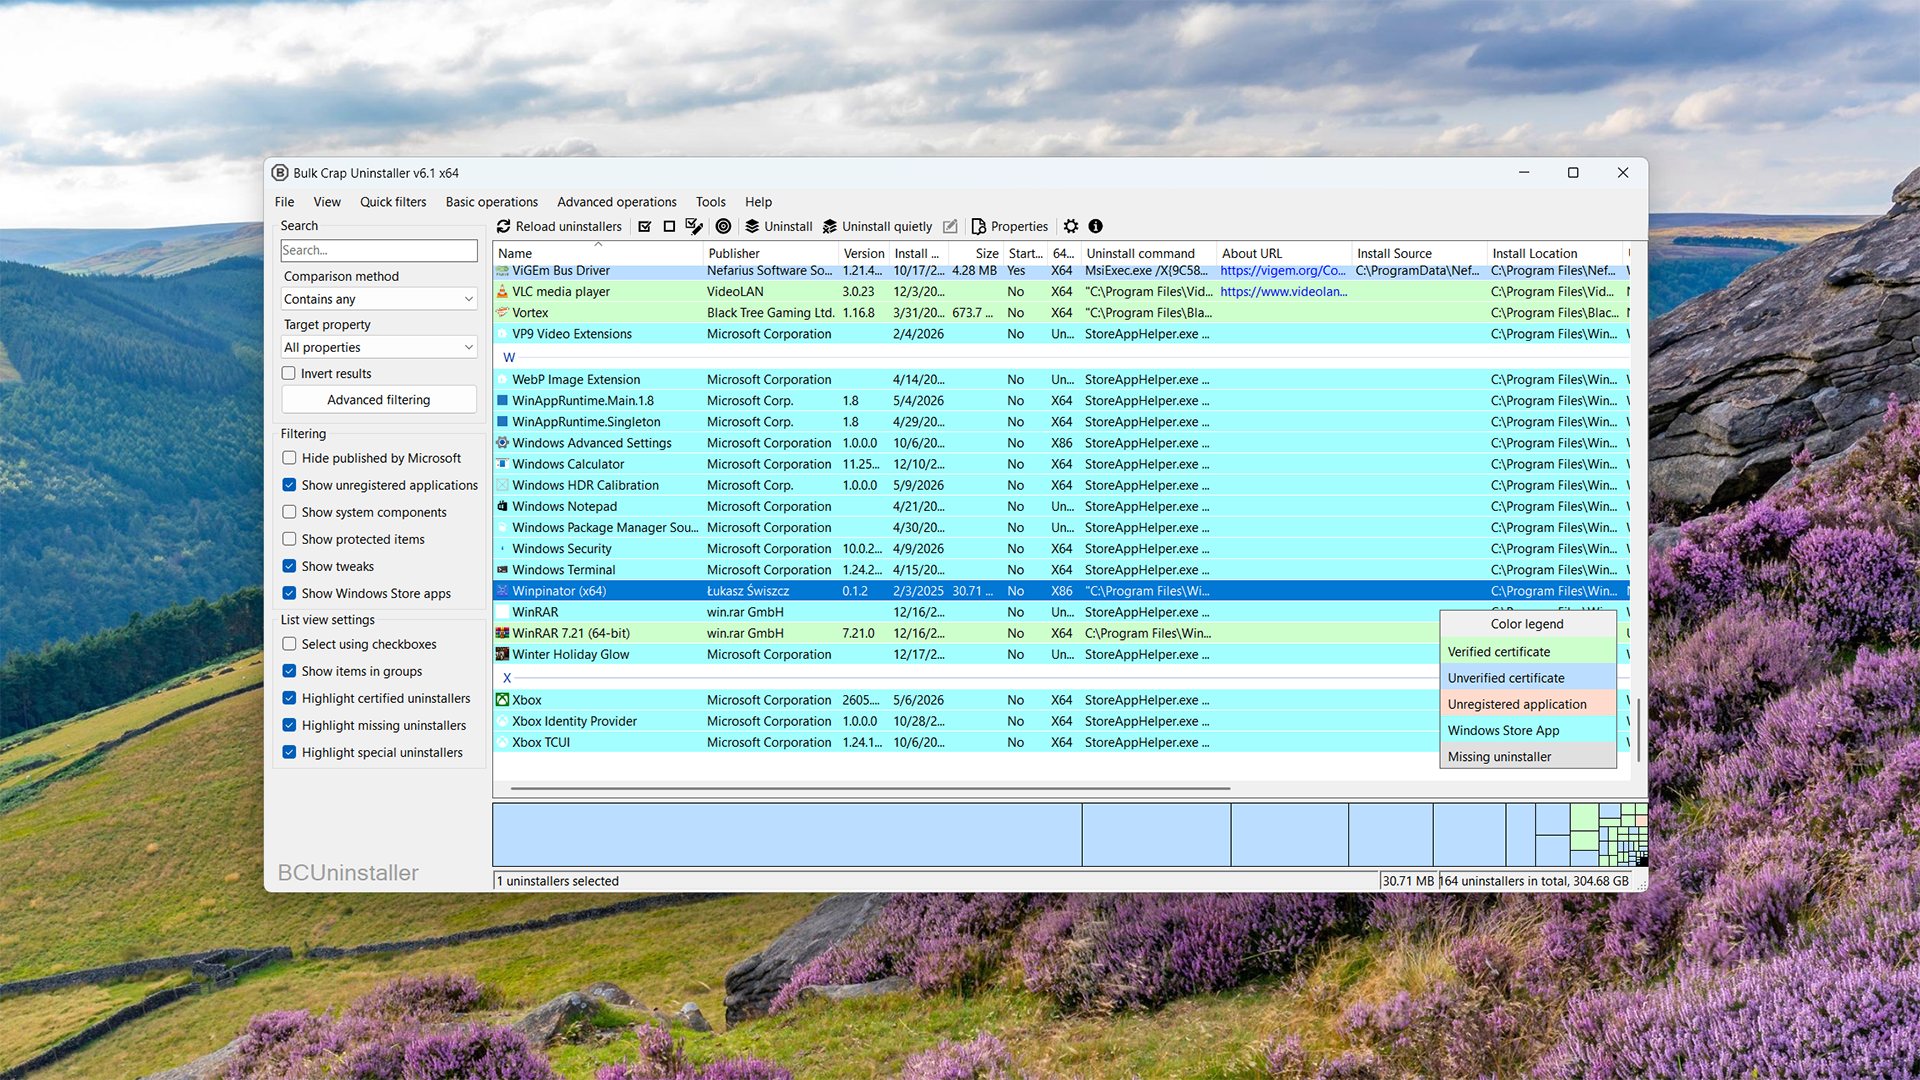Click the ViGEm Bus Driver row icon

point(503,271)
